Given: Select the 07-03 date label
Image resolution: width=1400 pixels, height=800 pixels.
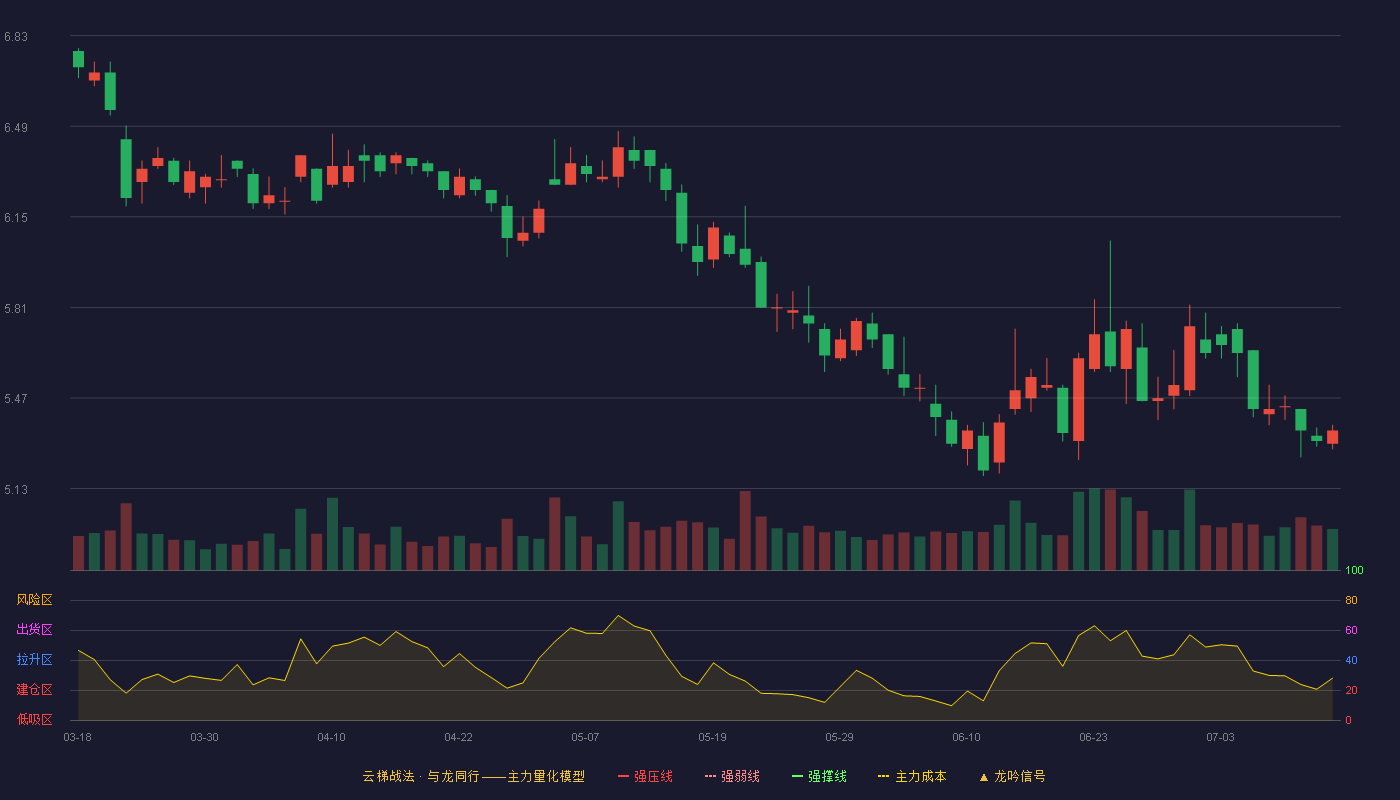Looking at the screenshot, I should click(1220, 737).
